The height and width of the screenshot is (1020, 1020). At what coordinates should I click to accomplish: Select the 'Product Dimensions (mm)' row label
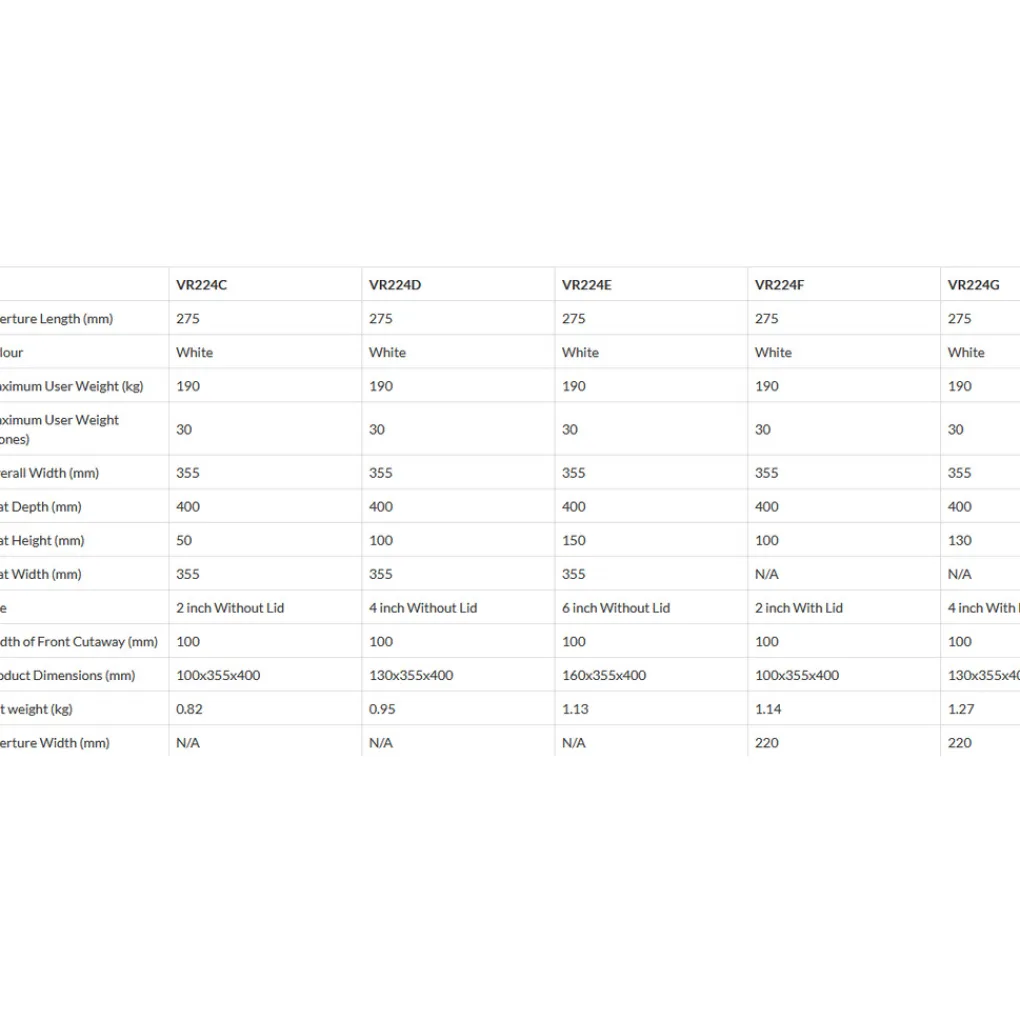pos(68,675)
